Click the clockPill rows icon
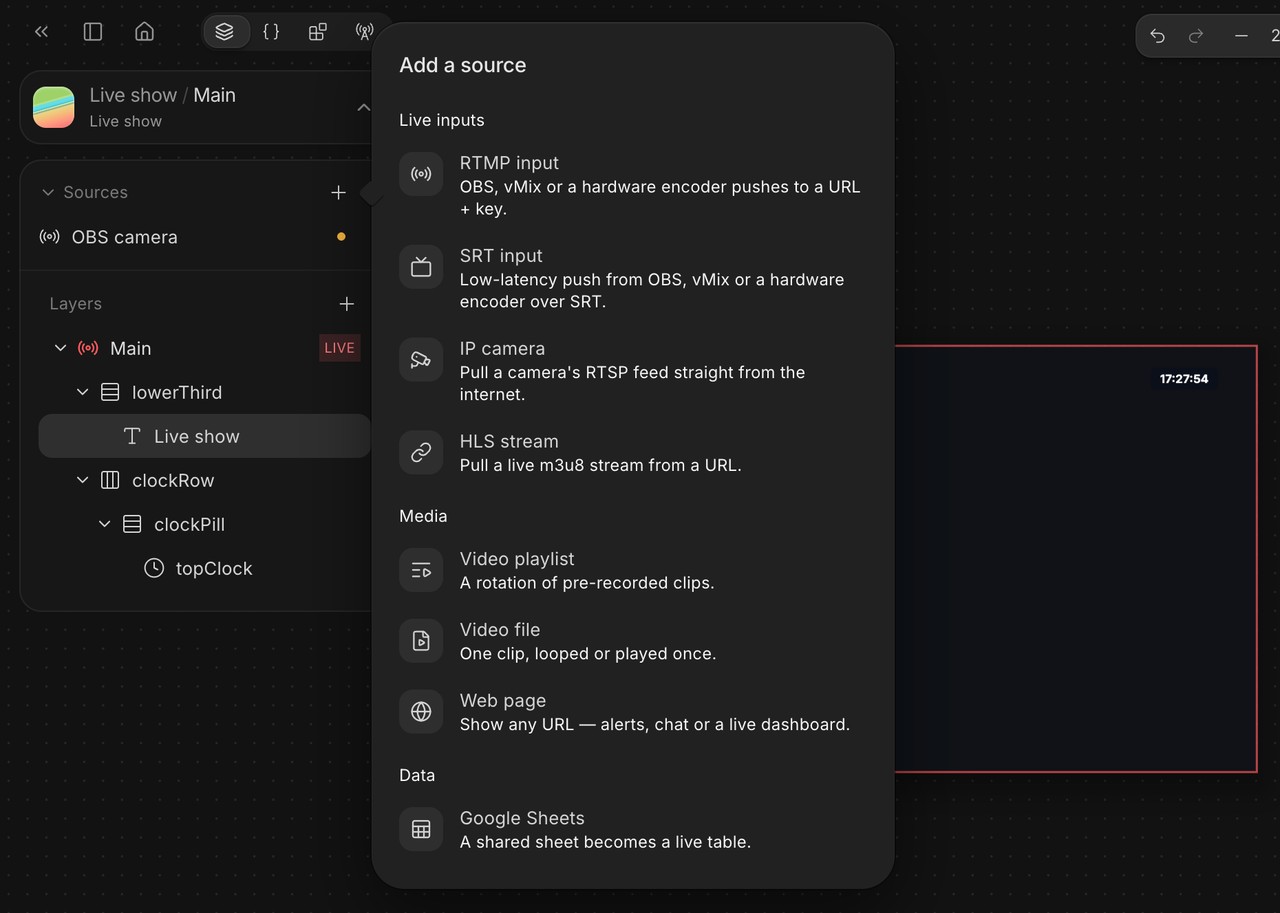This screenshot has width=1280, height=913. [x=132, y=524]
